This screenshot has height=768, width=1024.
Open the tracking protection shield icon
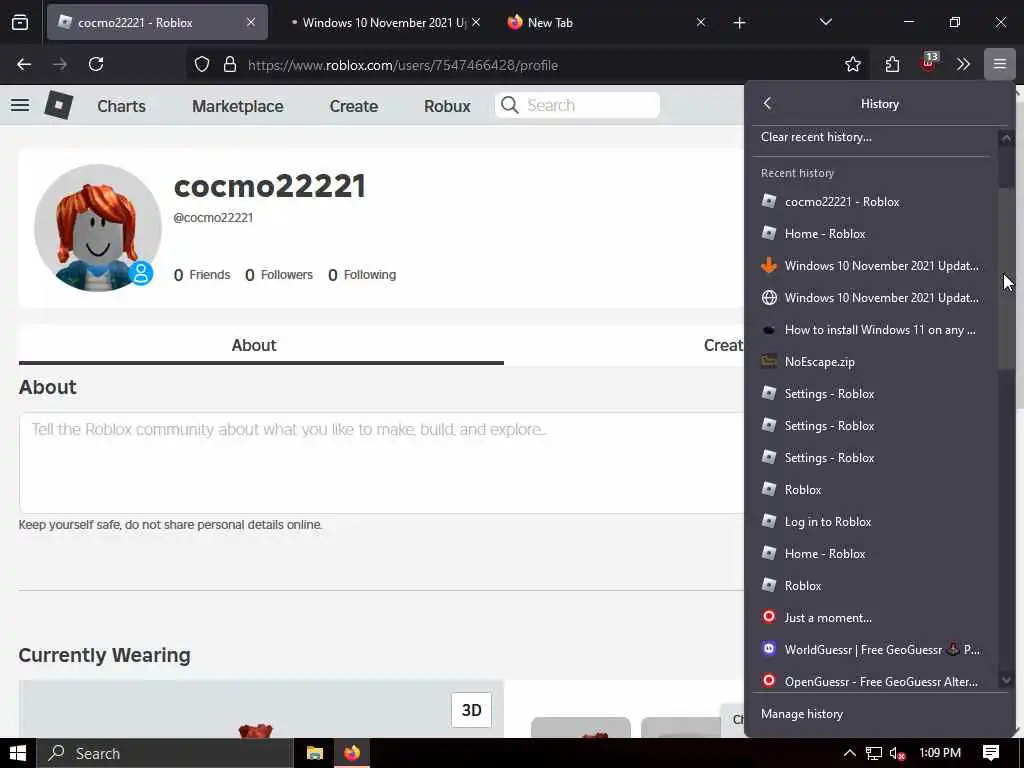[x=202, y=65]
